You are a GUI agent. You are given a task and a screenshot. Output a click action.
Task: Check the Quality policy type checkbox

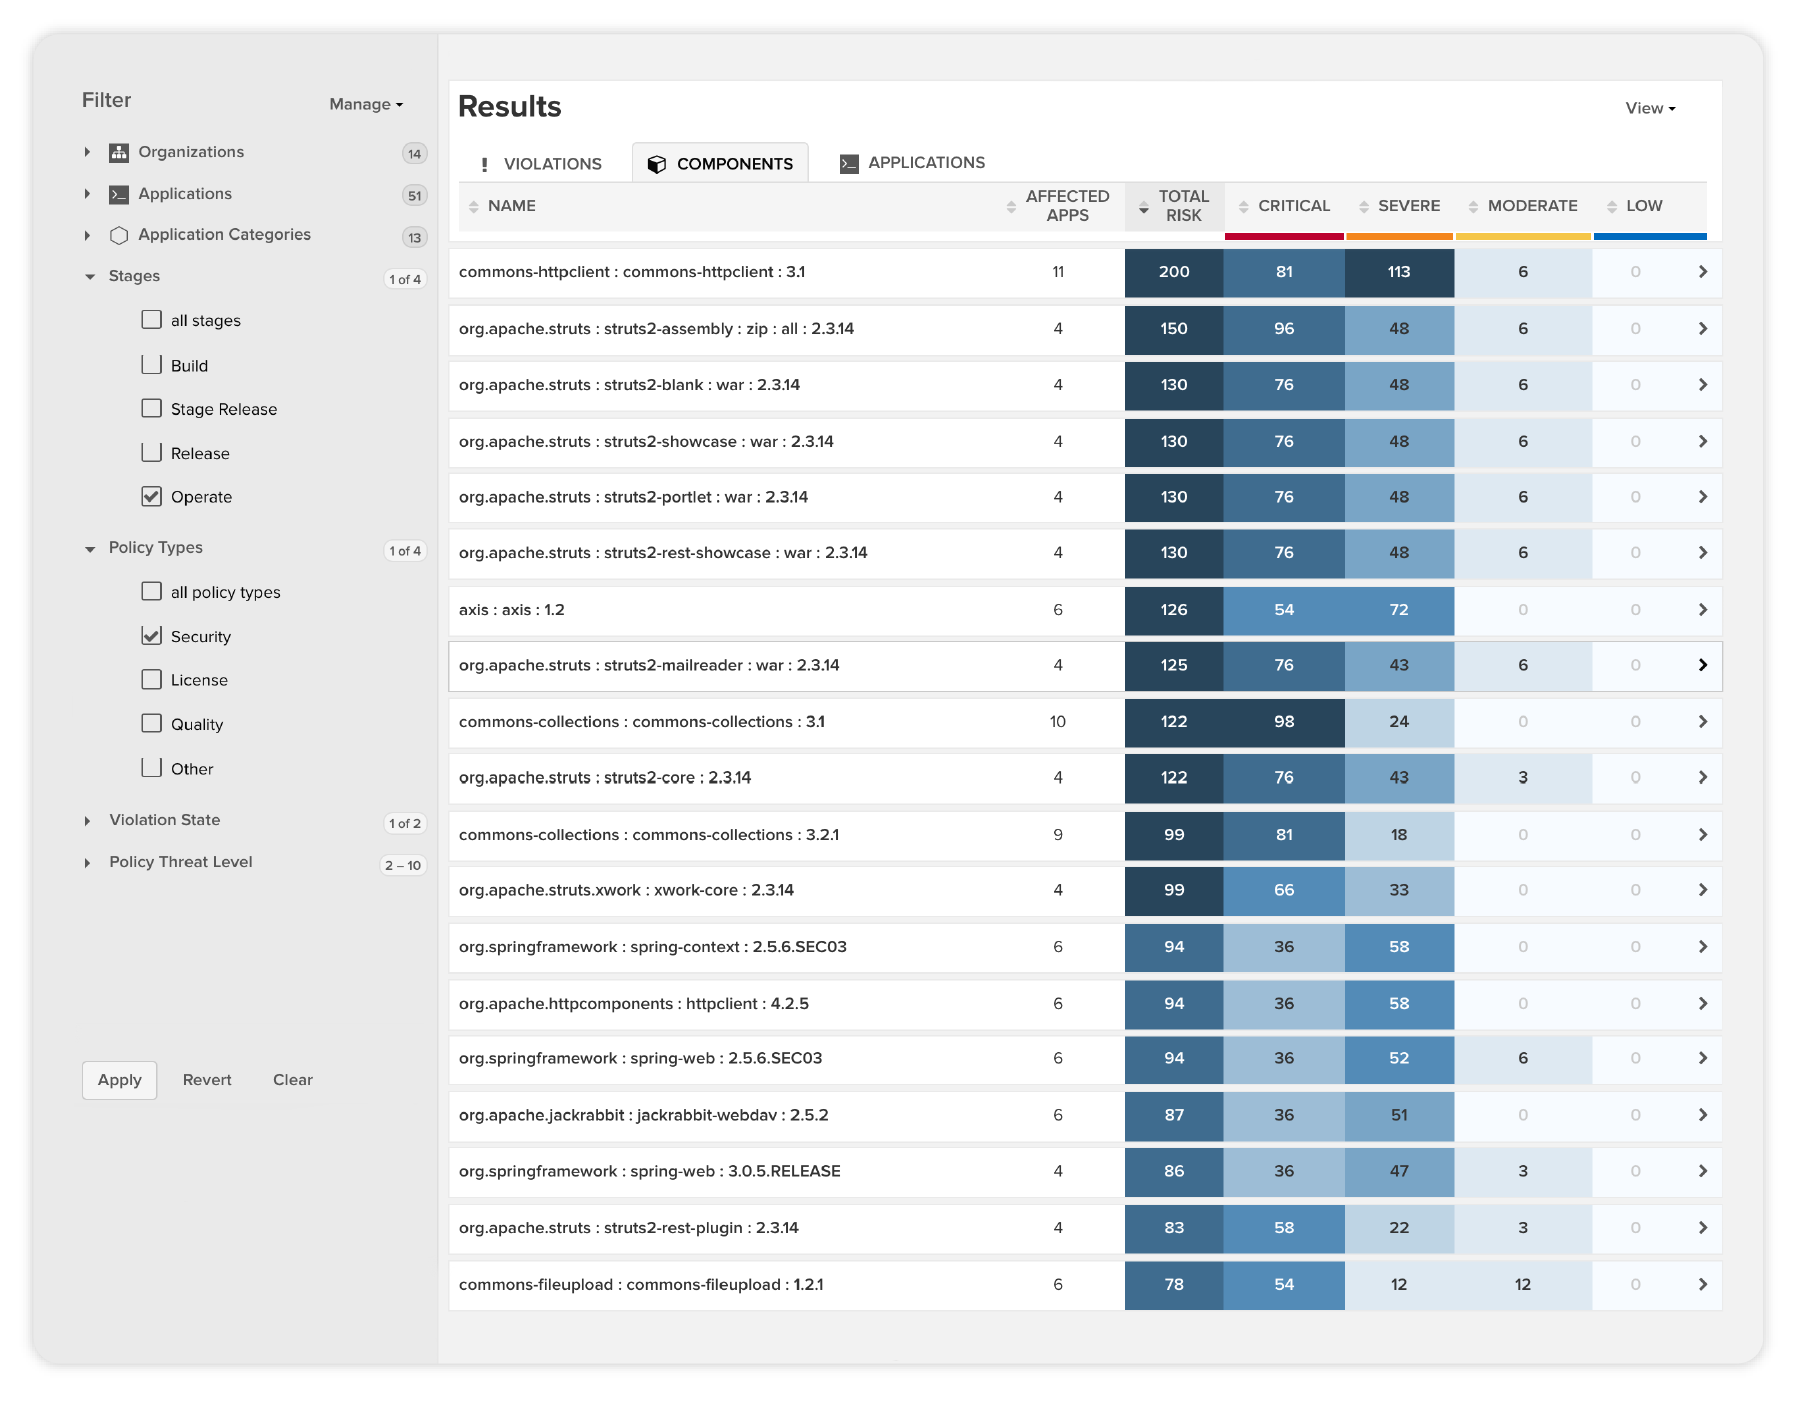pos(152,723)
